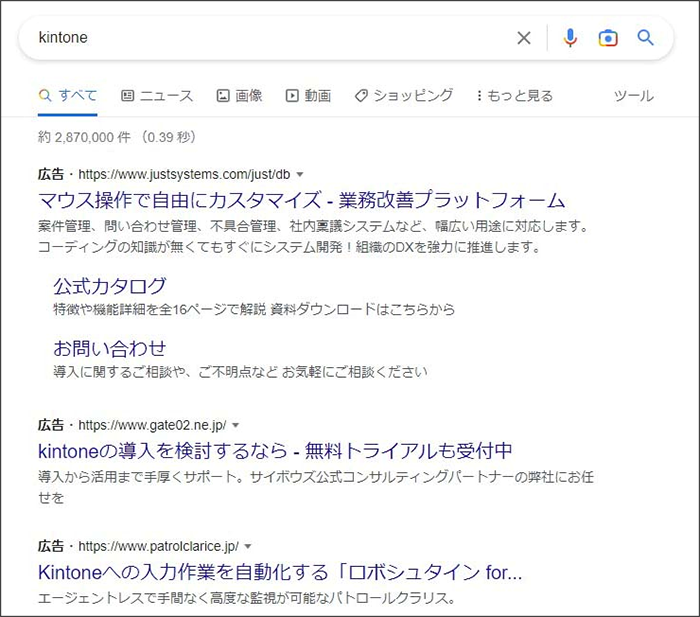Click the magnifier icon beside すべて
The height and width of the screenshot is (617, 700).
[45, 95]
